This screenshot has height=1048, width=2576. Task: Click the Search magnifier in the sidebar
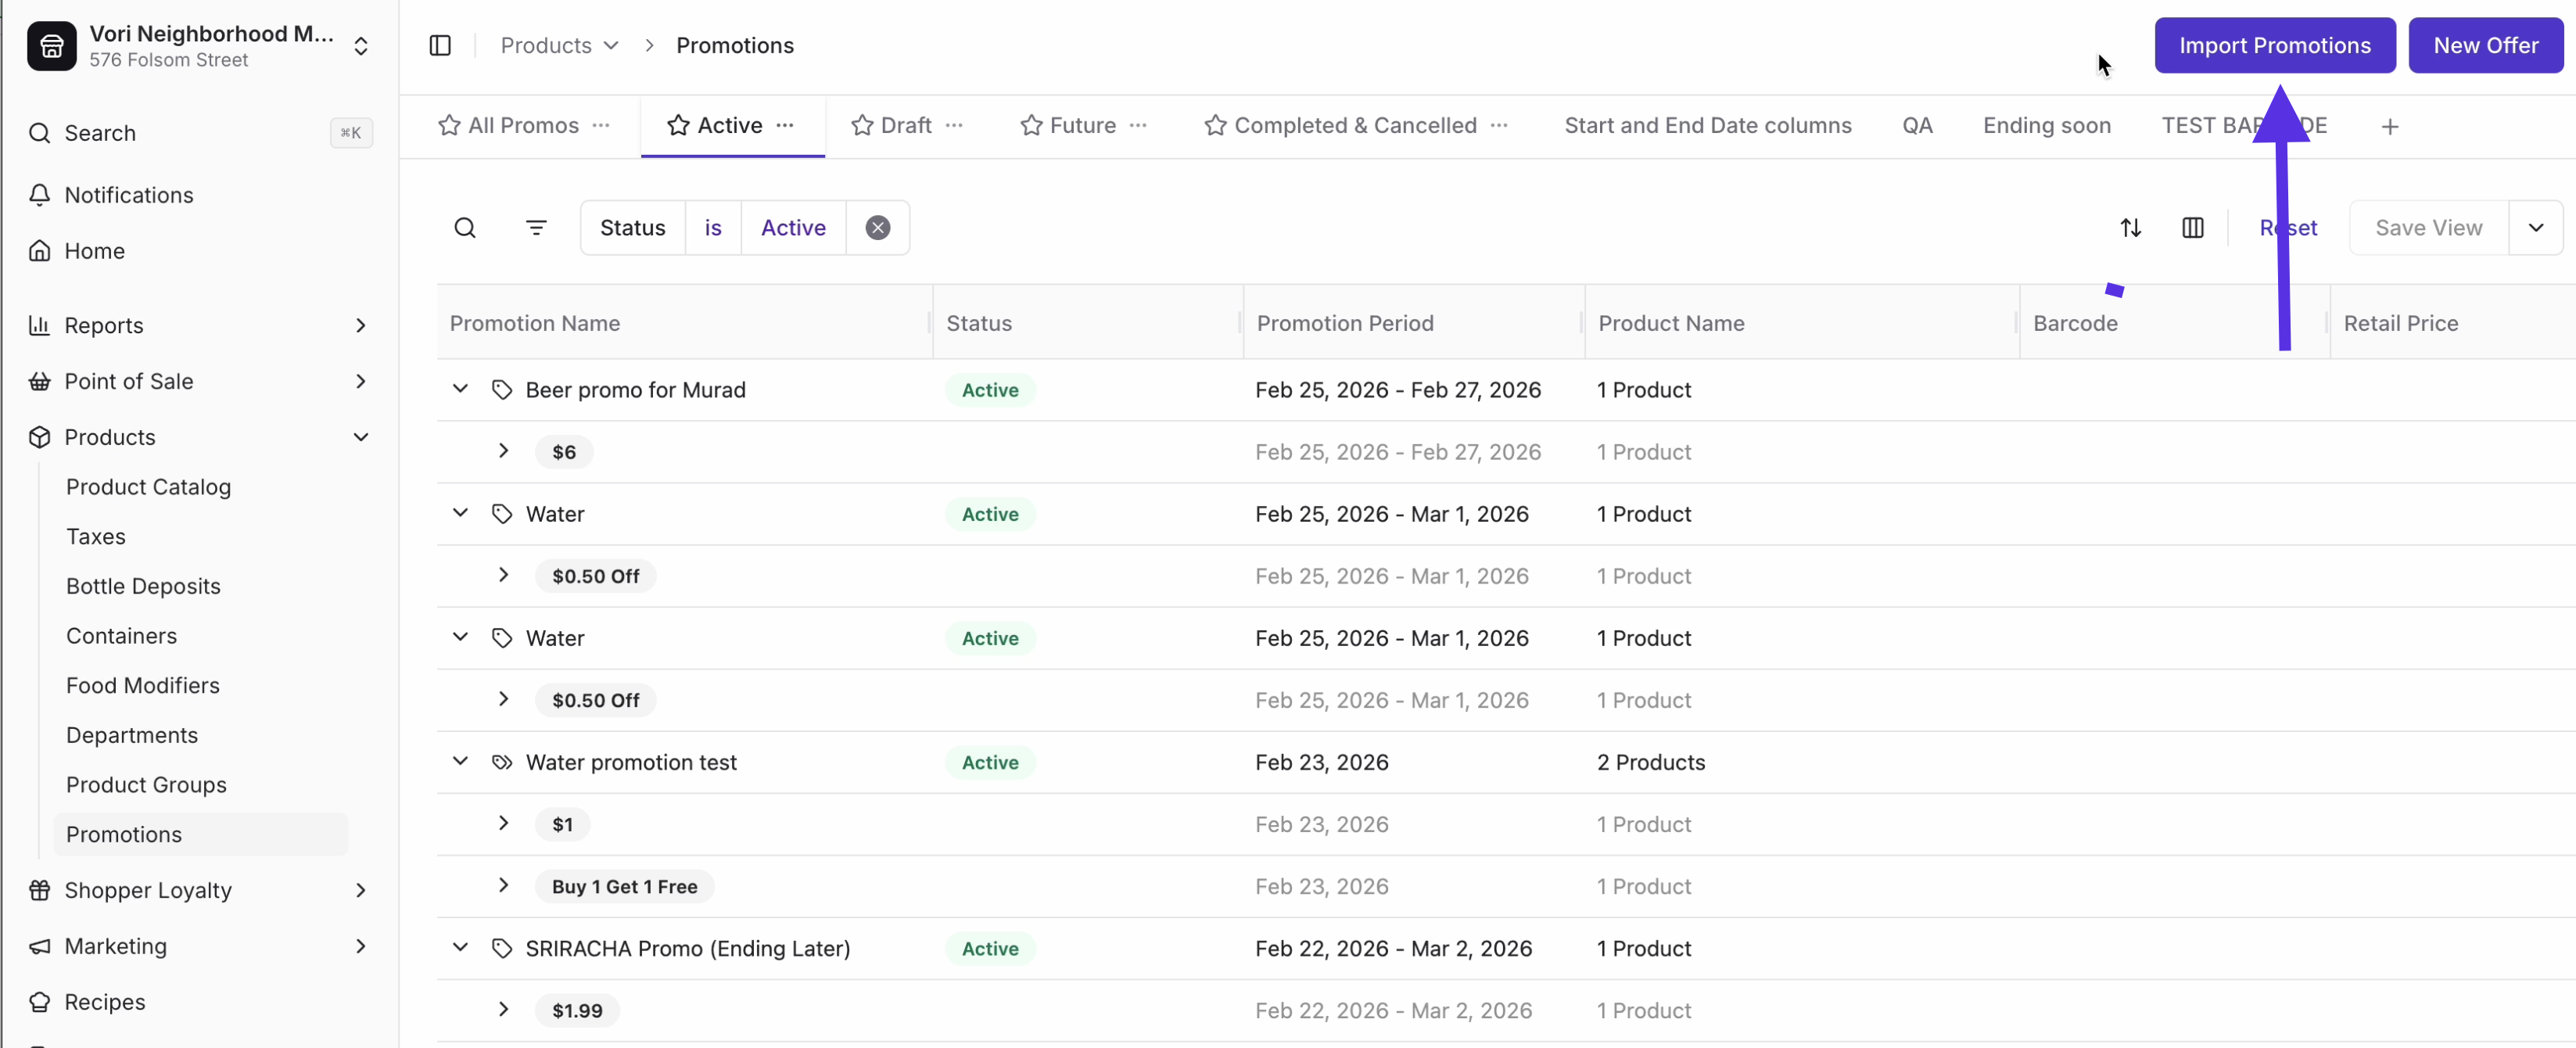tap(40, 133)
